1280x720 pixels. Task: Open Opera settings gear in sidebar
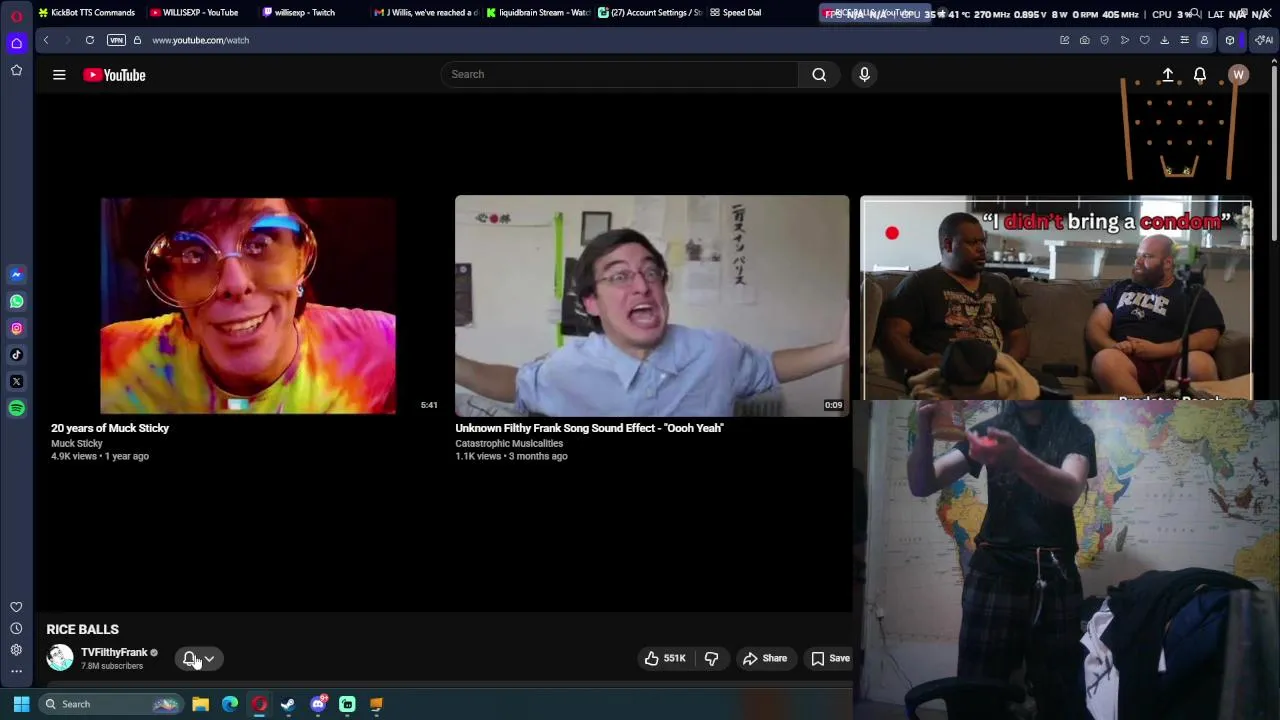click(x=16, y=650)
